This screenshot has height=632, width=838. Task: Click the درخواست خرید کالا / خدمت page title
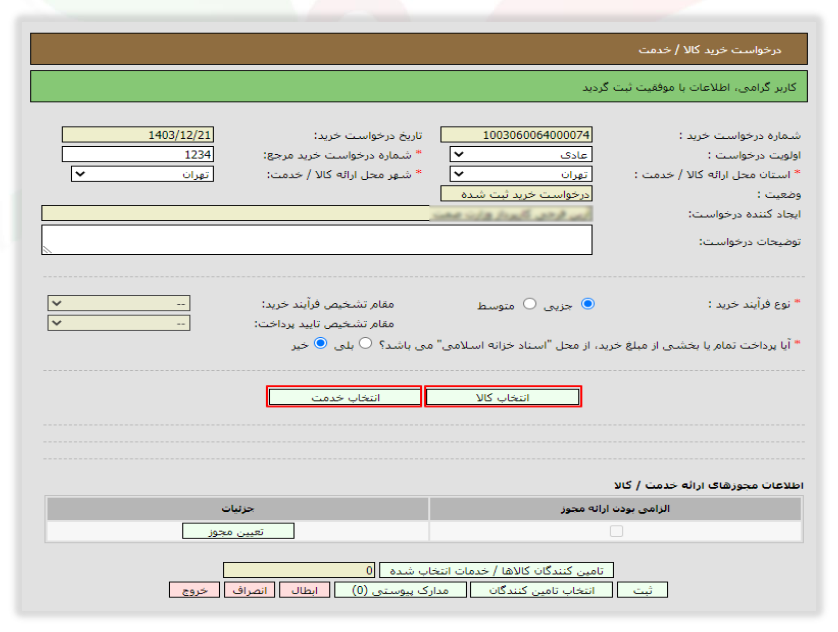(x=710, y=50)
